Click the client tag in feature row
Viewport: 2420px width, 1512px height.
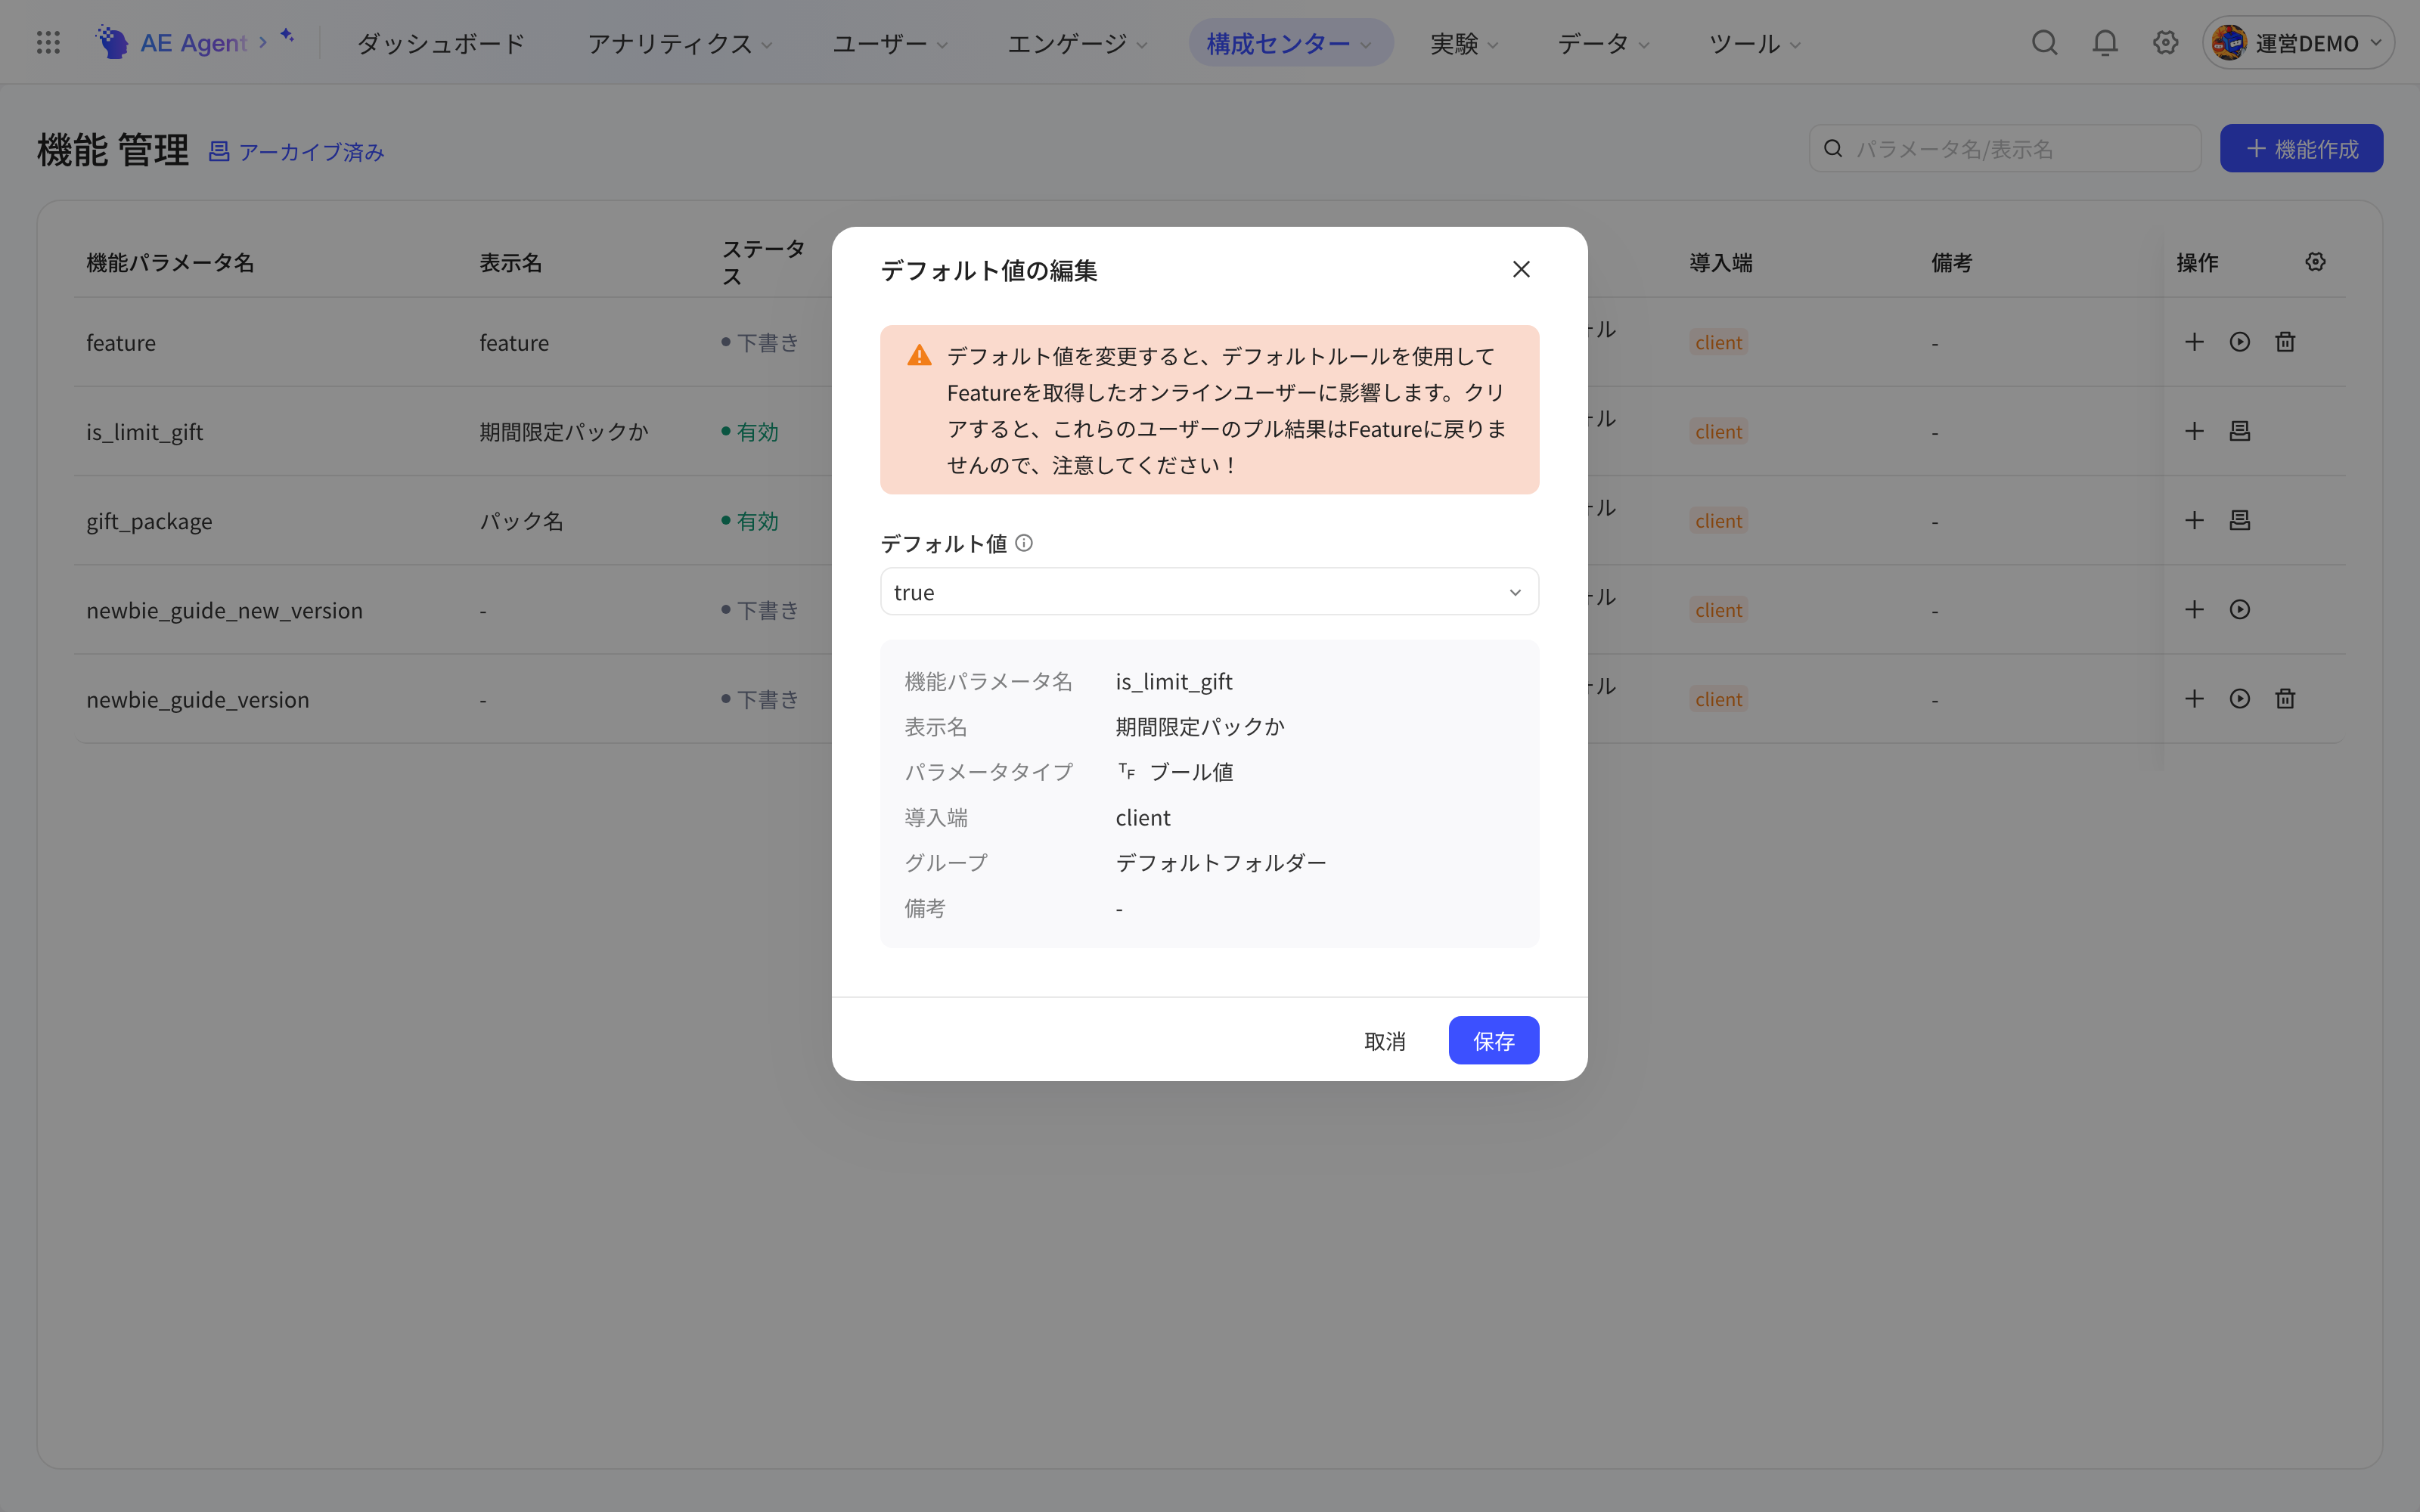point(1718,342)
